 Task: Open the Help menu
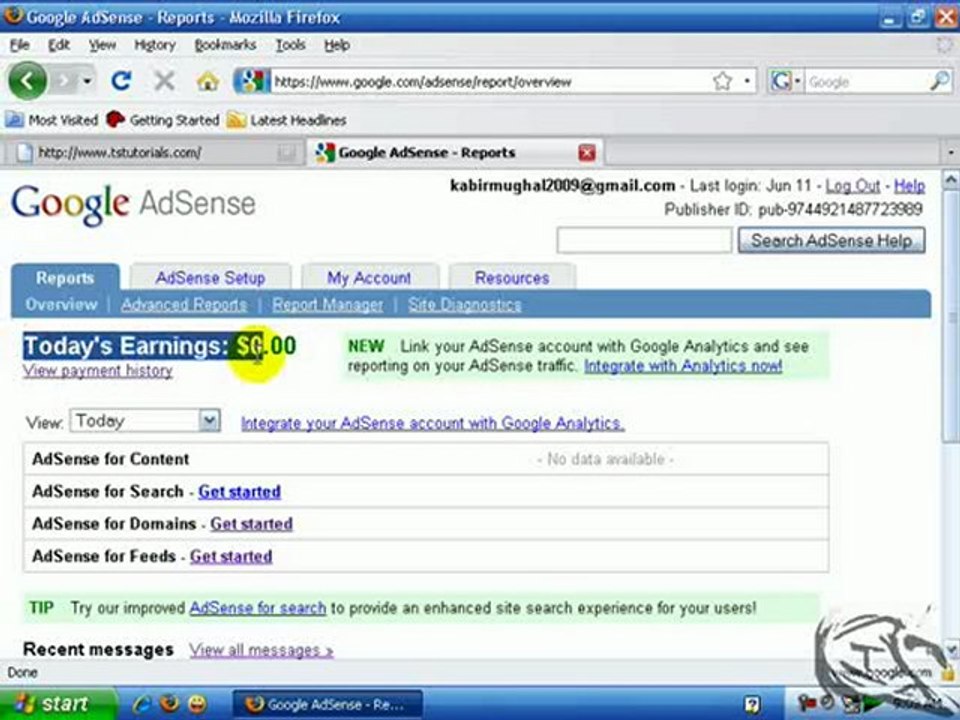click(x=337, y=45)
